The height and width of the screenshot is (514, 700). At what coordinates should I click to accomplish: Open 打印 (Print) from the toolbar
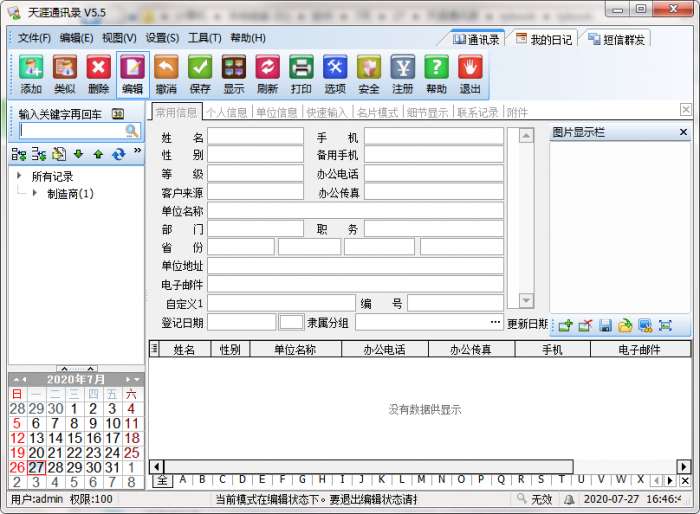(x=301, y=68)
